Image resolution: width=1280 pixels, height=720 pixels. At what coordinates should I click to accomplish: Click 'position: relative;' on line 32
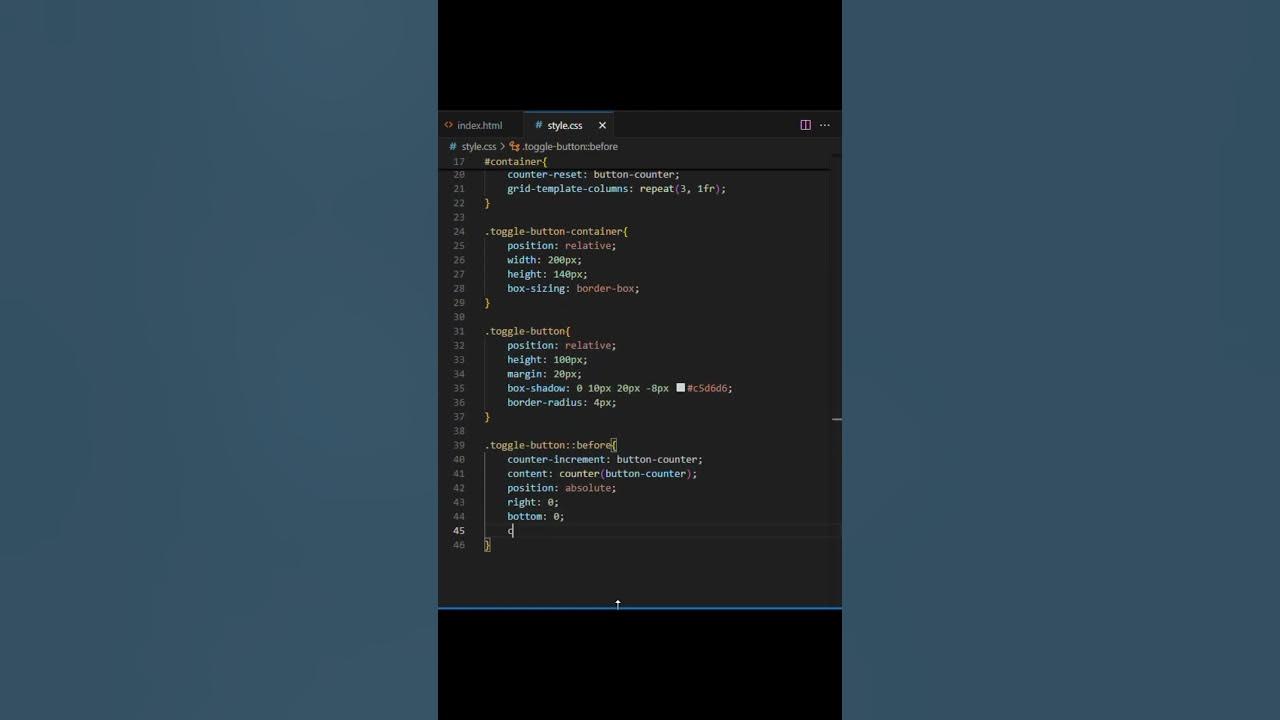click(562, 345)
